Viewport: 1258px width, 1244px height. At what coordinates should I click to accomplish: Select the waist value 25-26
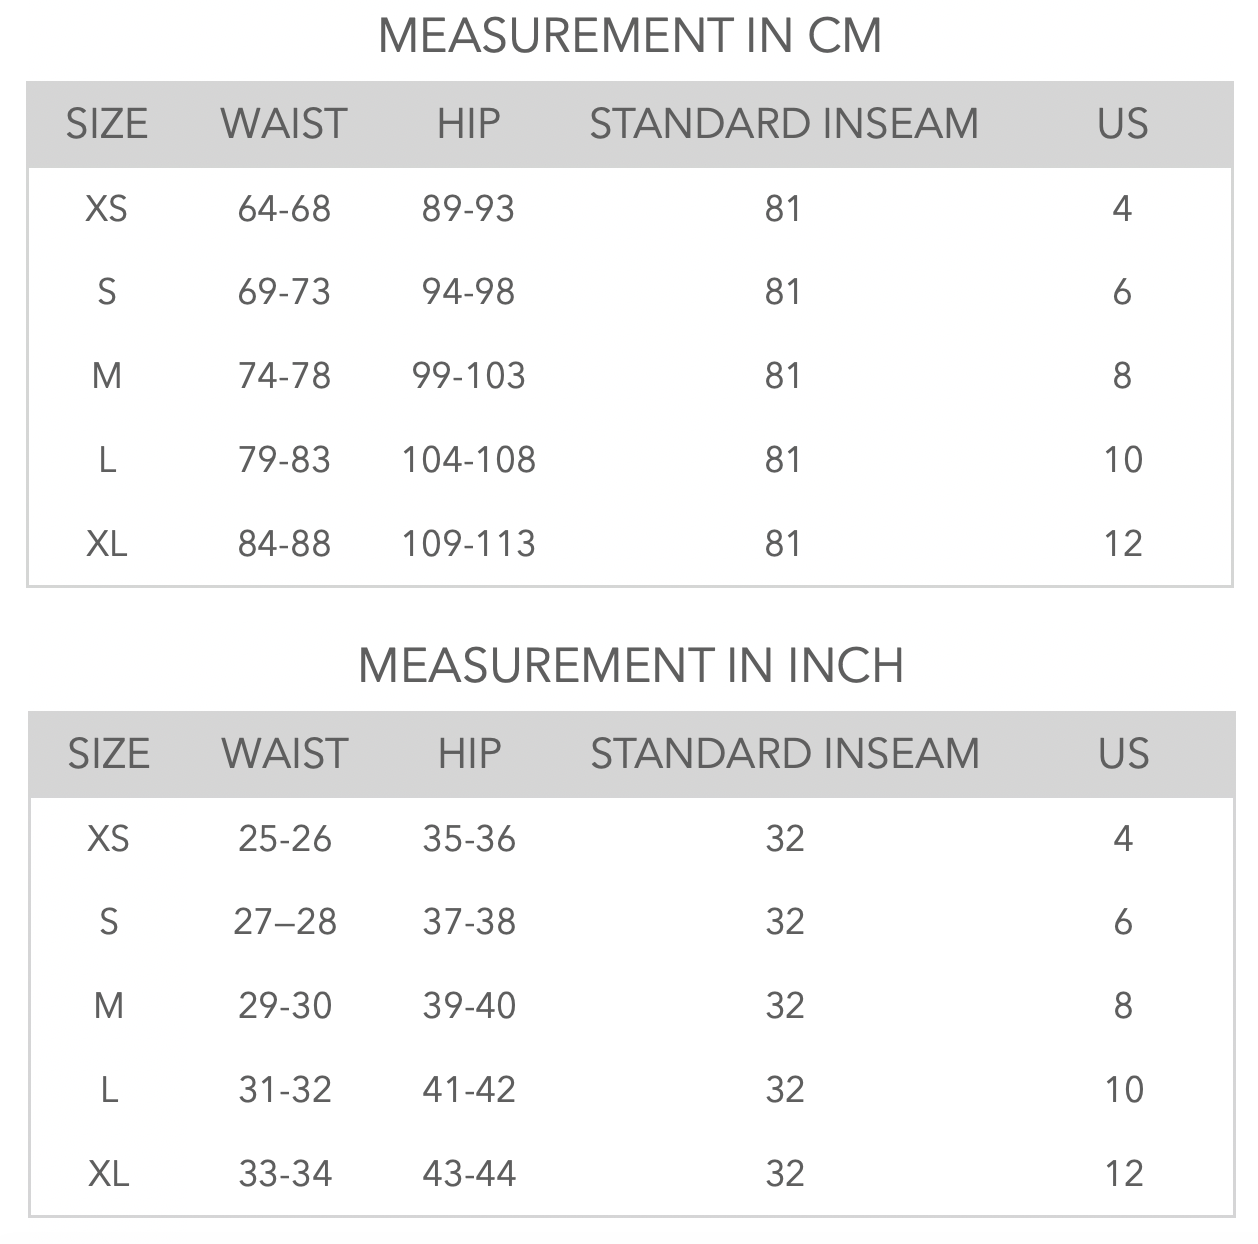point(285,839)
